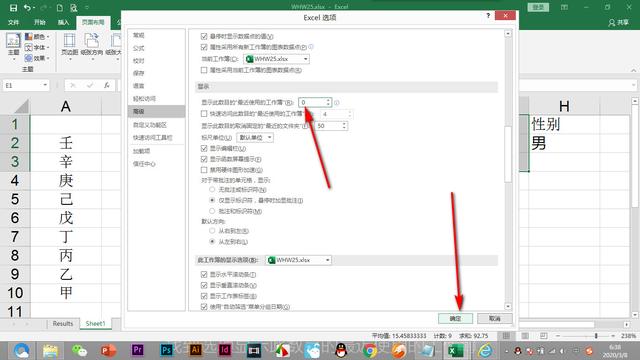Click the zoom in plus icon

pyautogui.click(x=613, y=336)
